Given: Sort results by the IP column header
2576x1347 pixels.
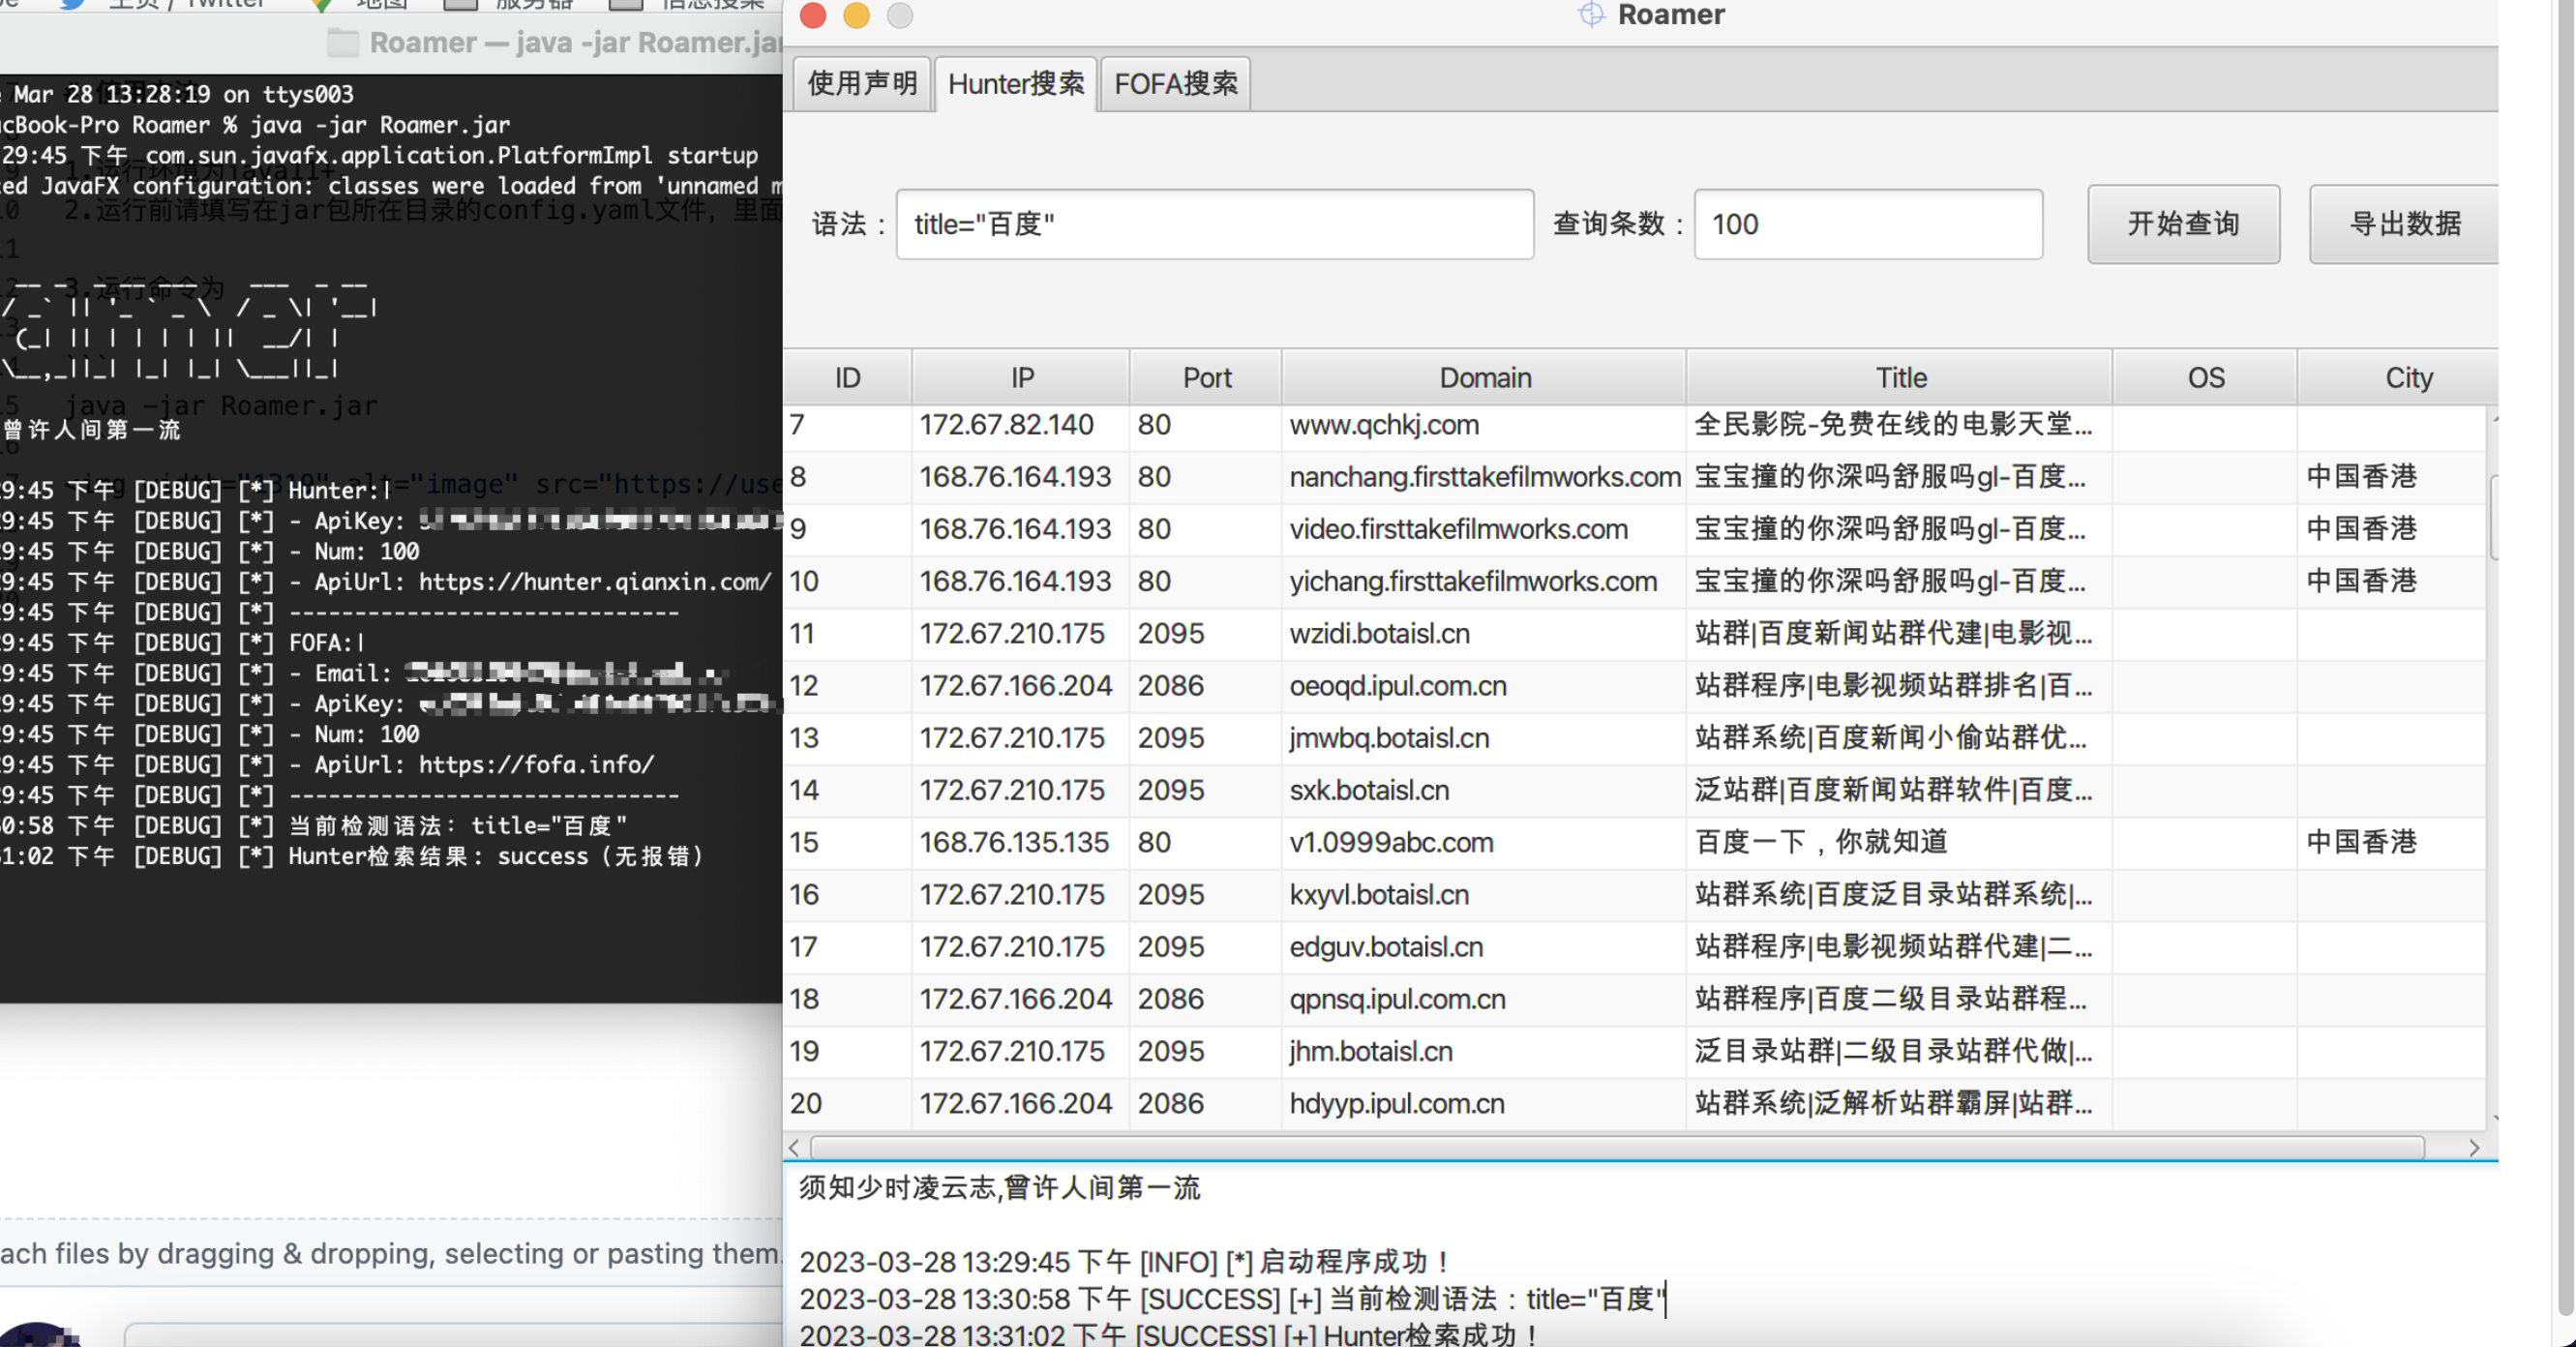Looking at the screenshot, I should click(1020, 377).
